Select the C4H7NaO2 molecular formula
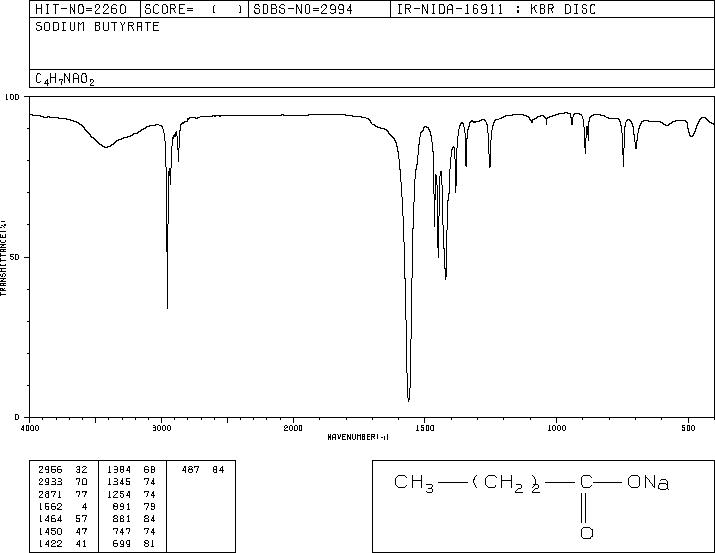The image size is (715, 553). (x=65, y=79)
